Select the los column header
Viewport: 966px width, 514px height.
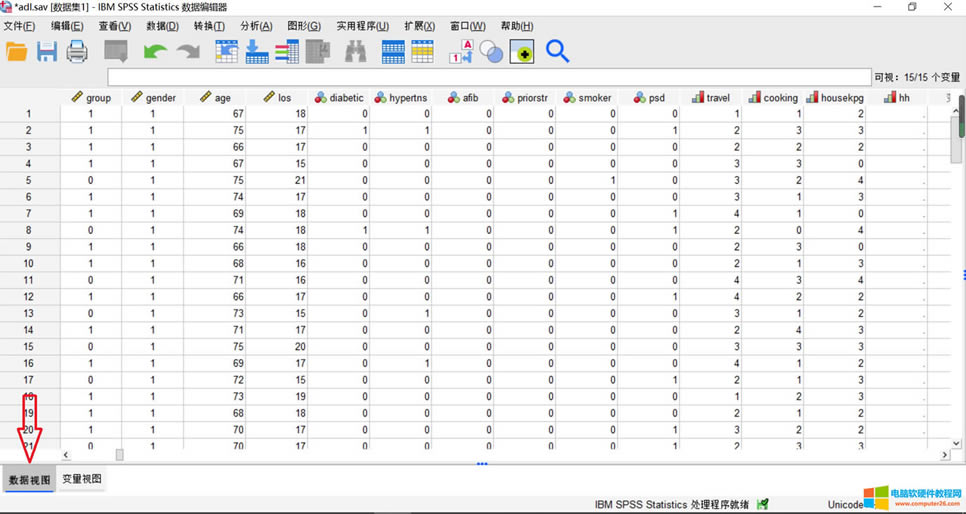tap(277, 97)
